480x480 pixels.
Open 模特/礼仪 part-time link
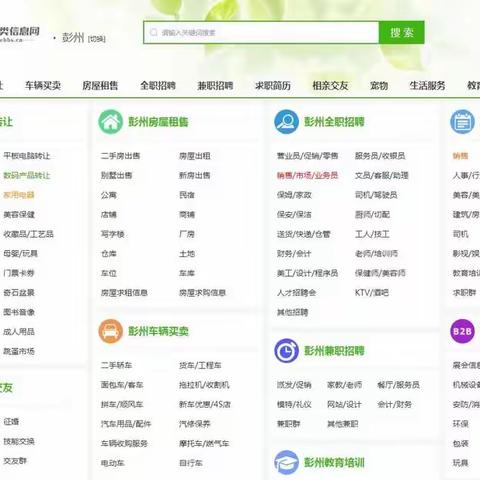tap(294, 404)
